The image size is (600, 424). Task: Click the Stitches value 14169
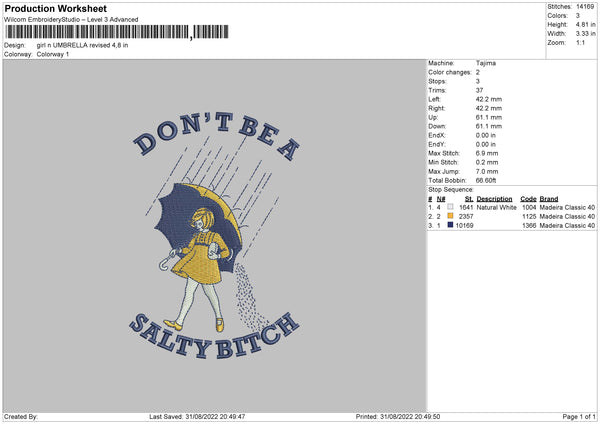point(585,7)
